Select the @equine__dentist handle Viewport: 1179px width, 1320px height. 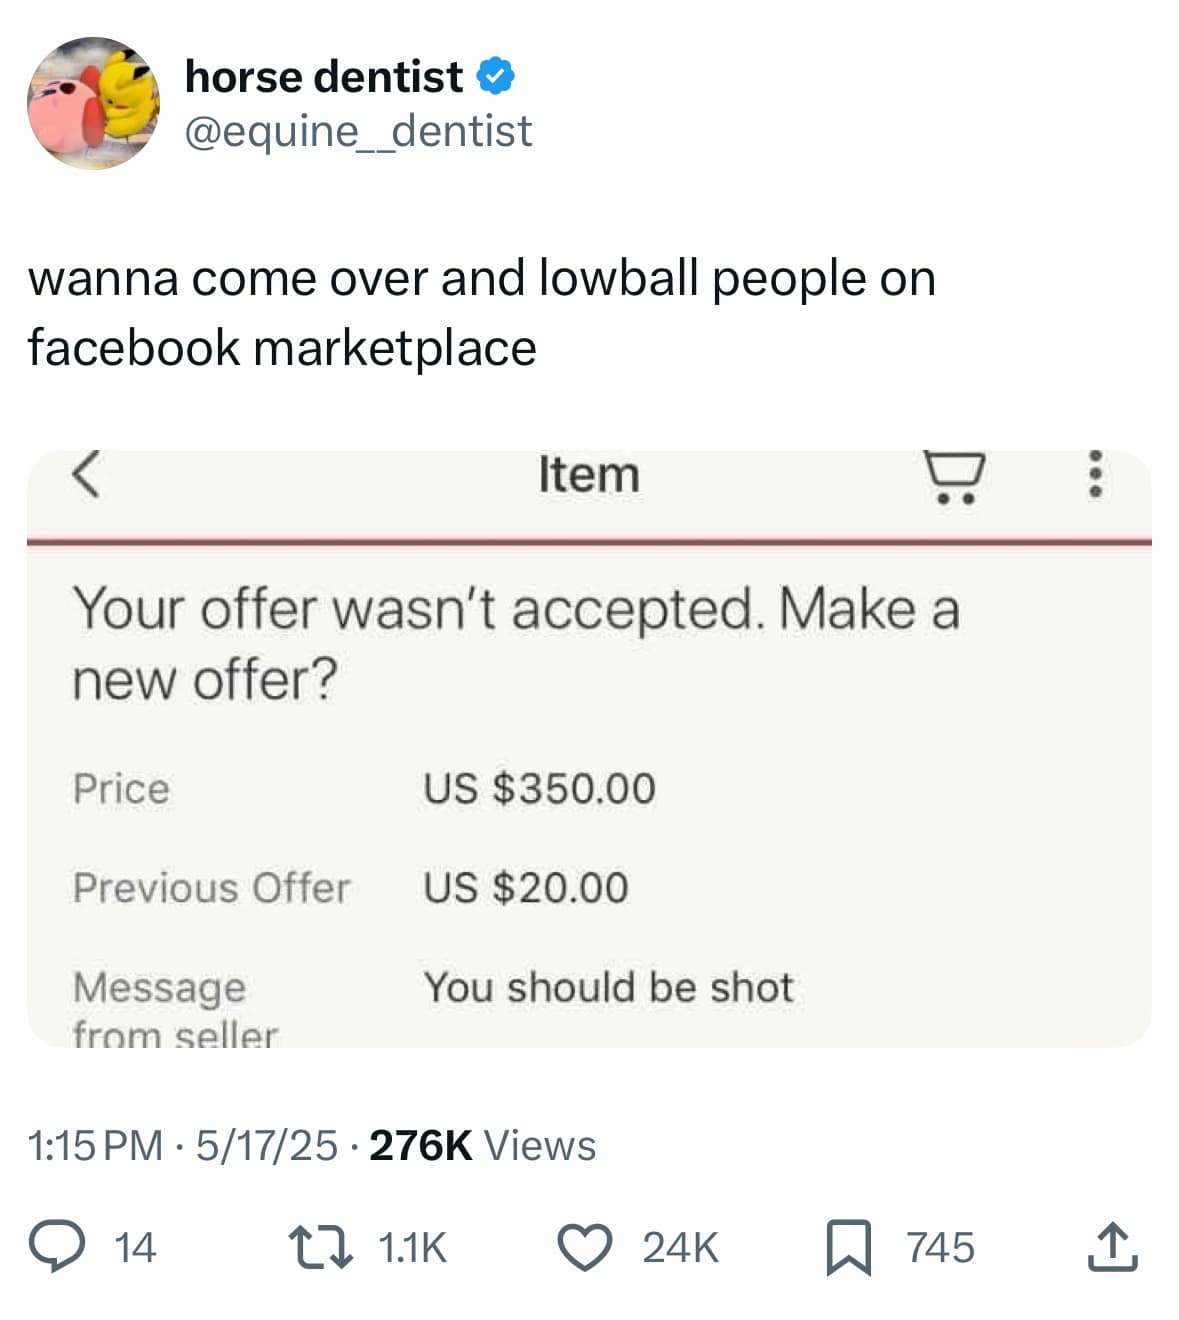tap(360, 130)
